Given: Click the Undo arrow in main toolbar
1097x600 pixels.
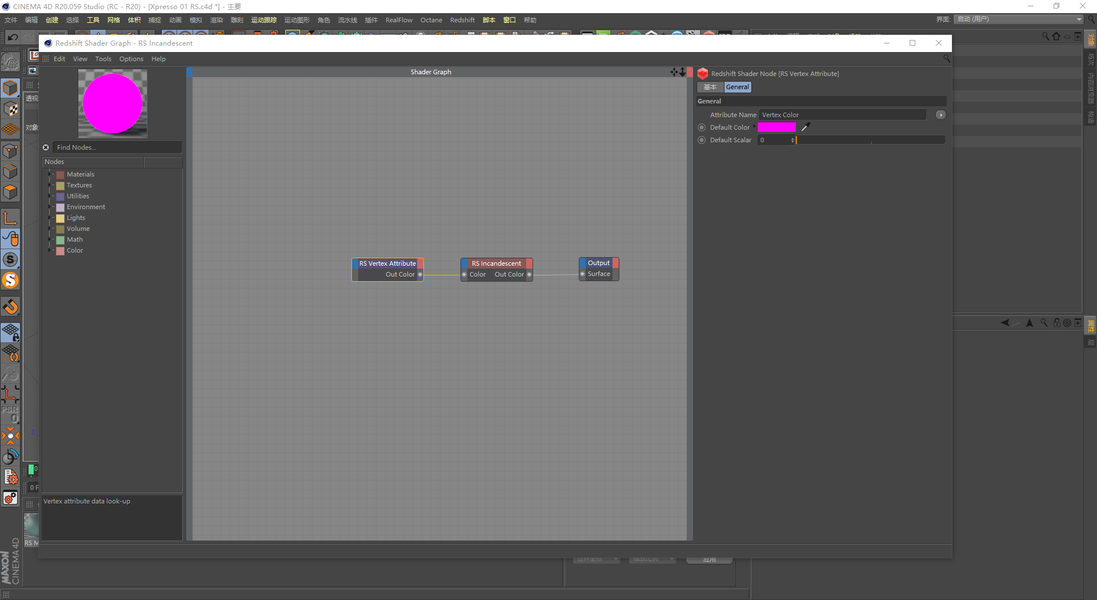Looking at the screenshot, I should 13,37.
